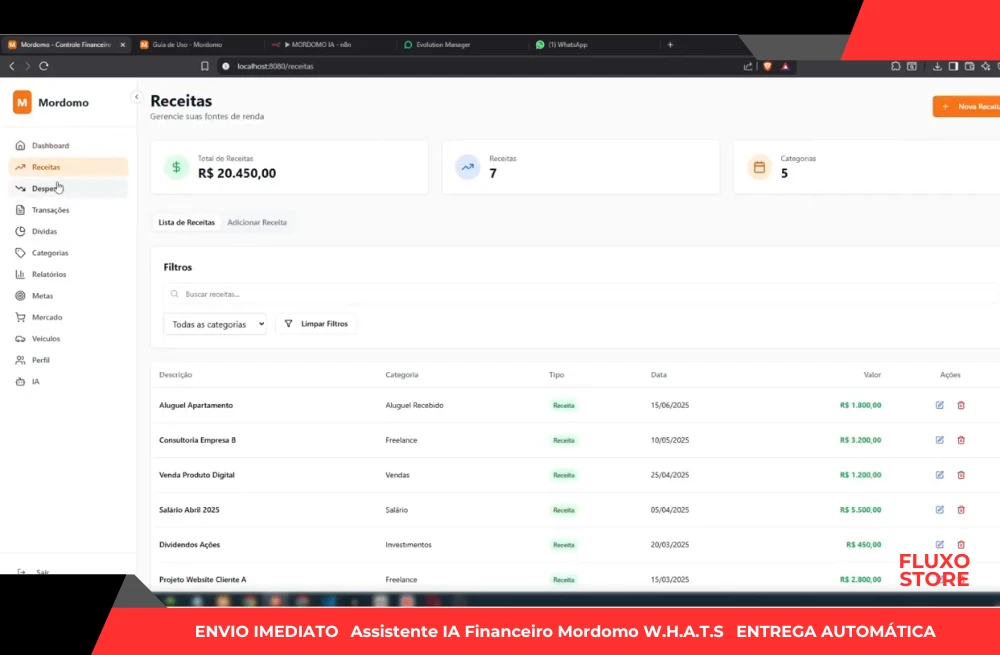The image size is (1000, 655).
Task: Expand the Todas as categorias dropdown
Action: point(215,324)
